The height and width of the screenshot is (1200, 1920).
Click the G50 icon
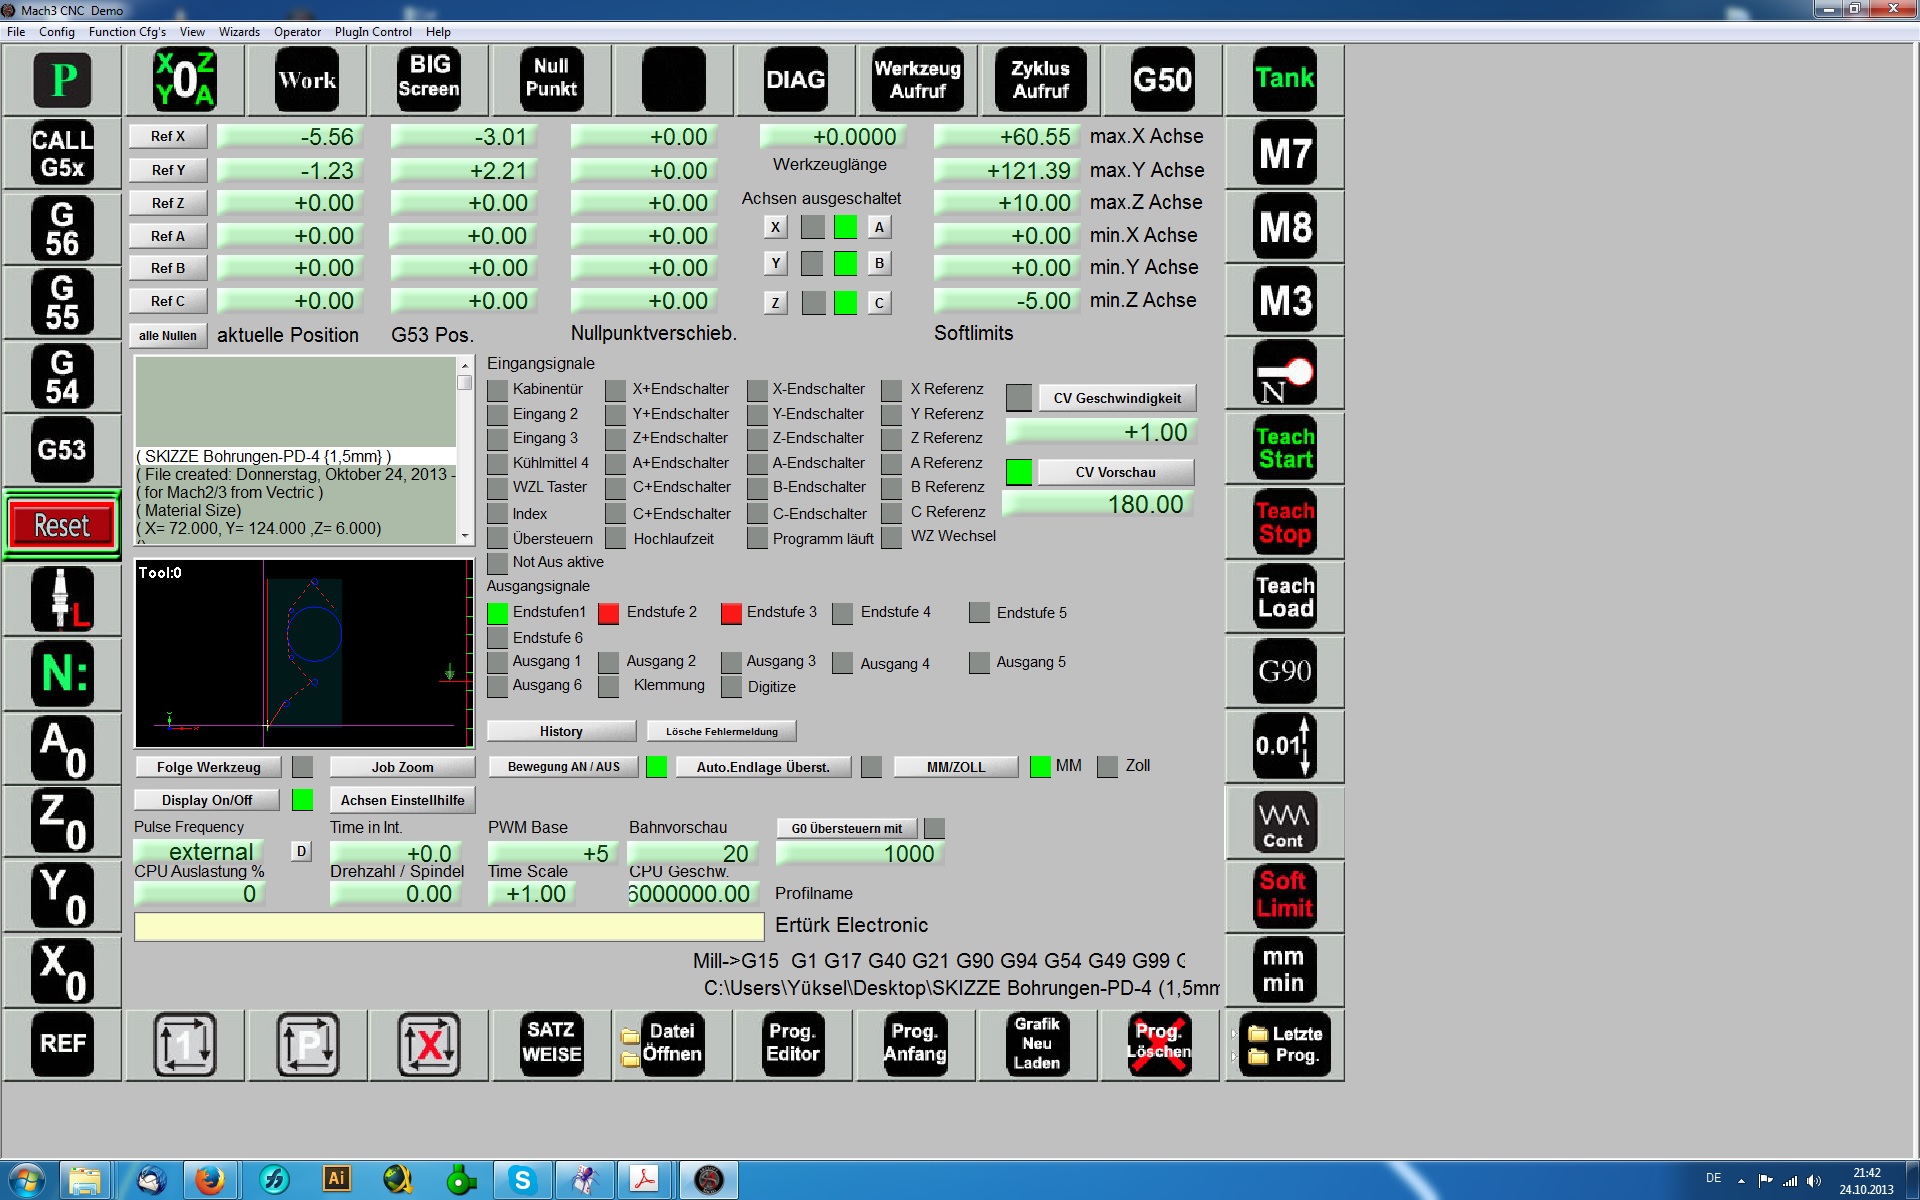coord(1163,79)
